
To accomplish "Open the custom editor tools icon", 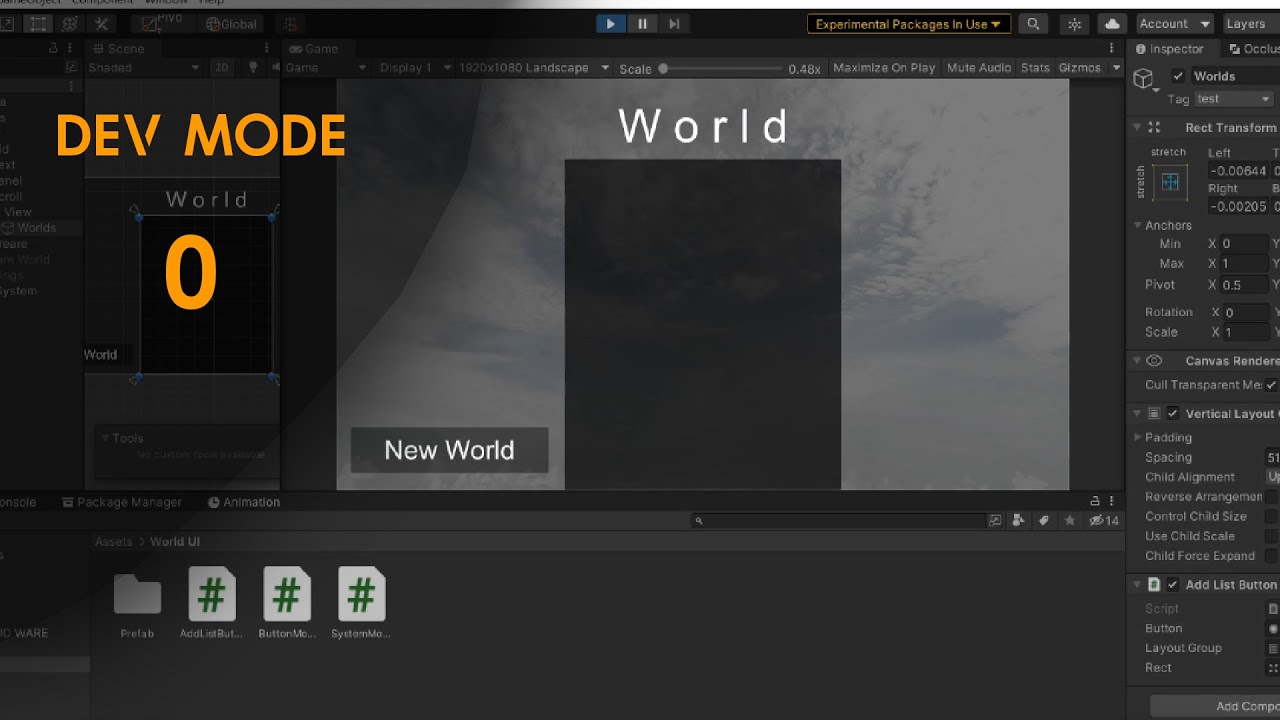I will [x=102, y=24].
